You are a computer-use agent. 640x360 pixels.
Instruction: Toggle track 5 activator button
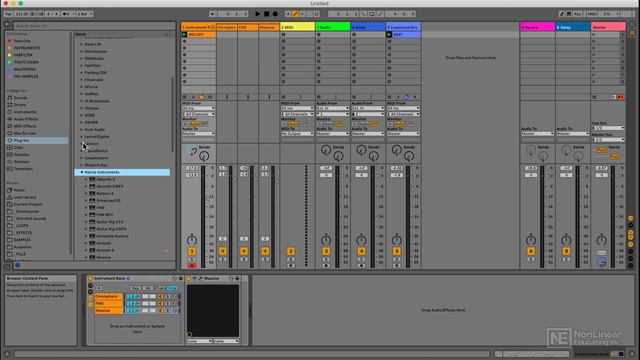point(396,251)
